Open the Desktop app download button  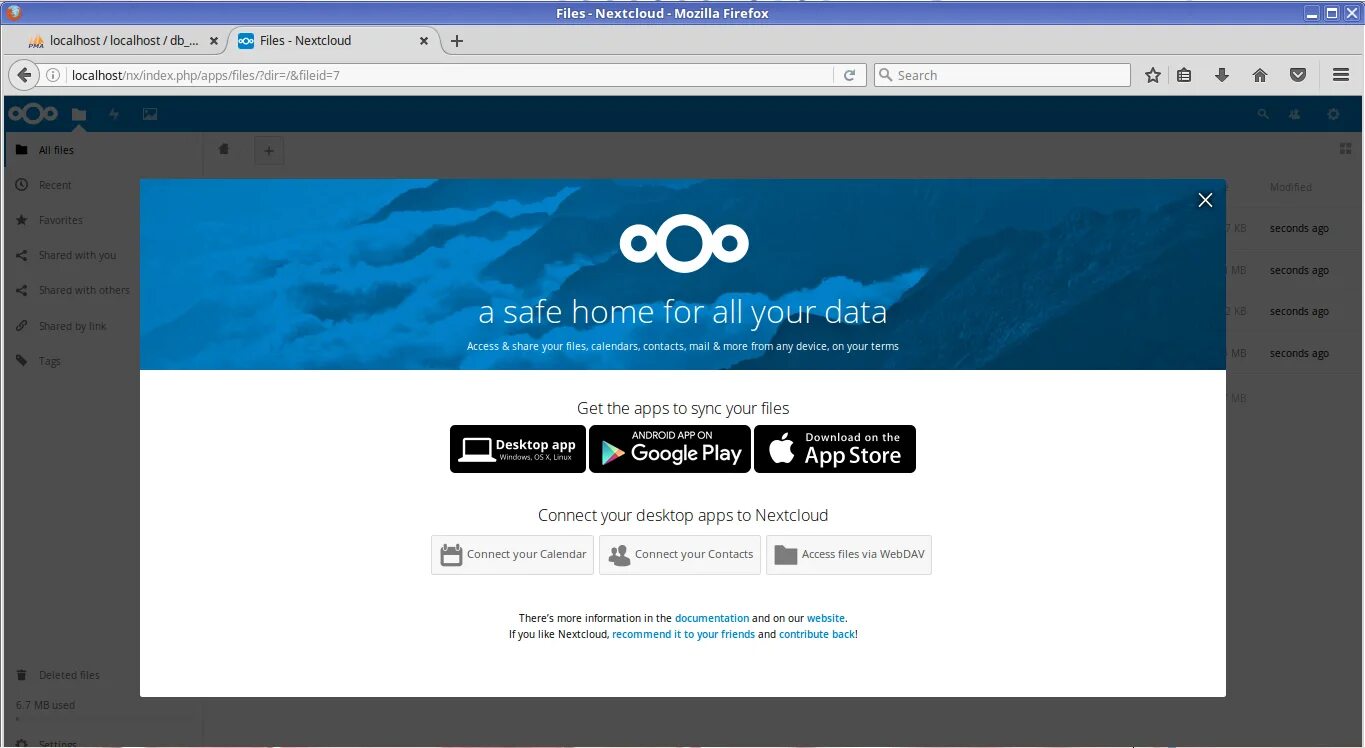(x=518, y=449)
